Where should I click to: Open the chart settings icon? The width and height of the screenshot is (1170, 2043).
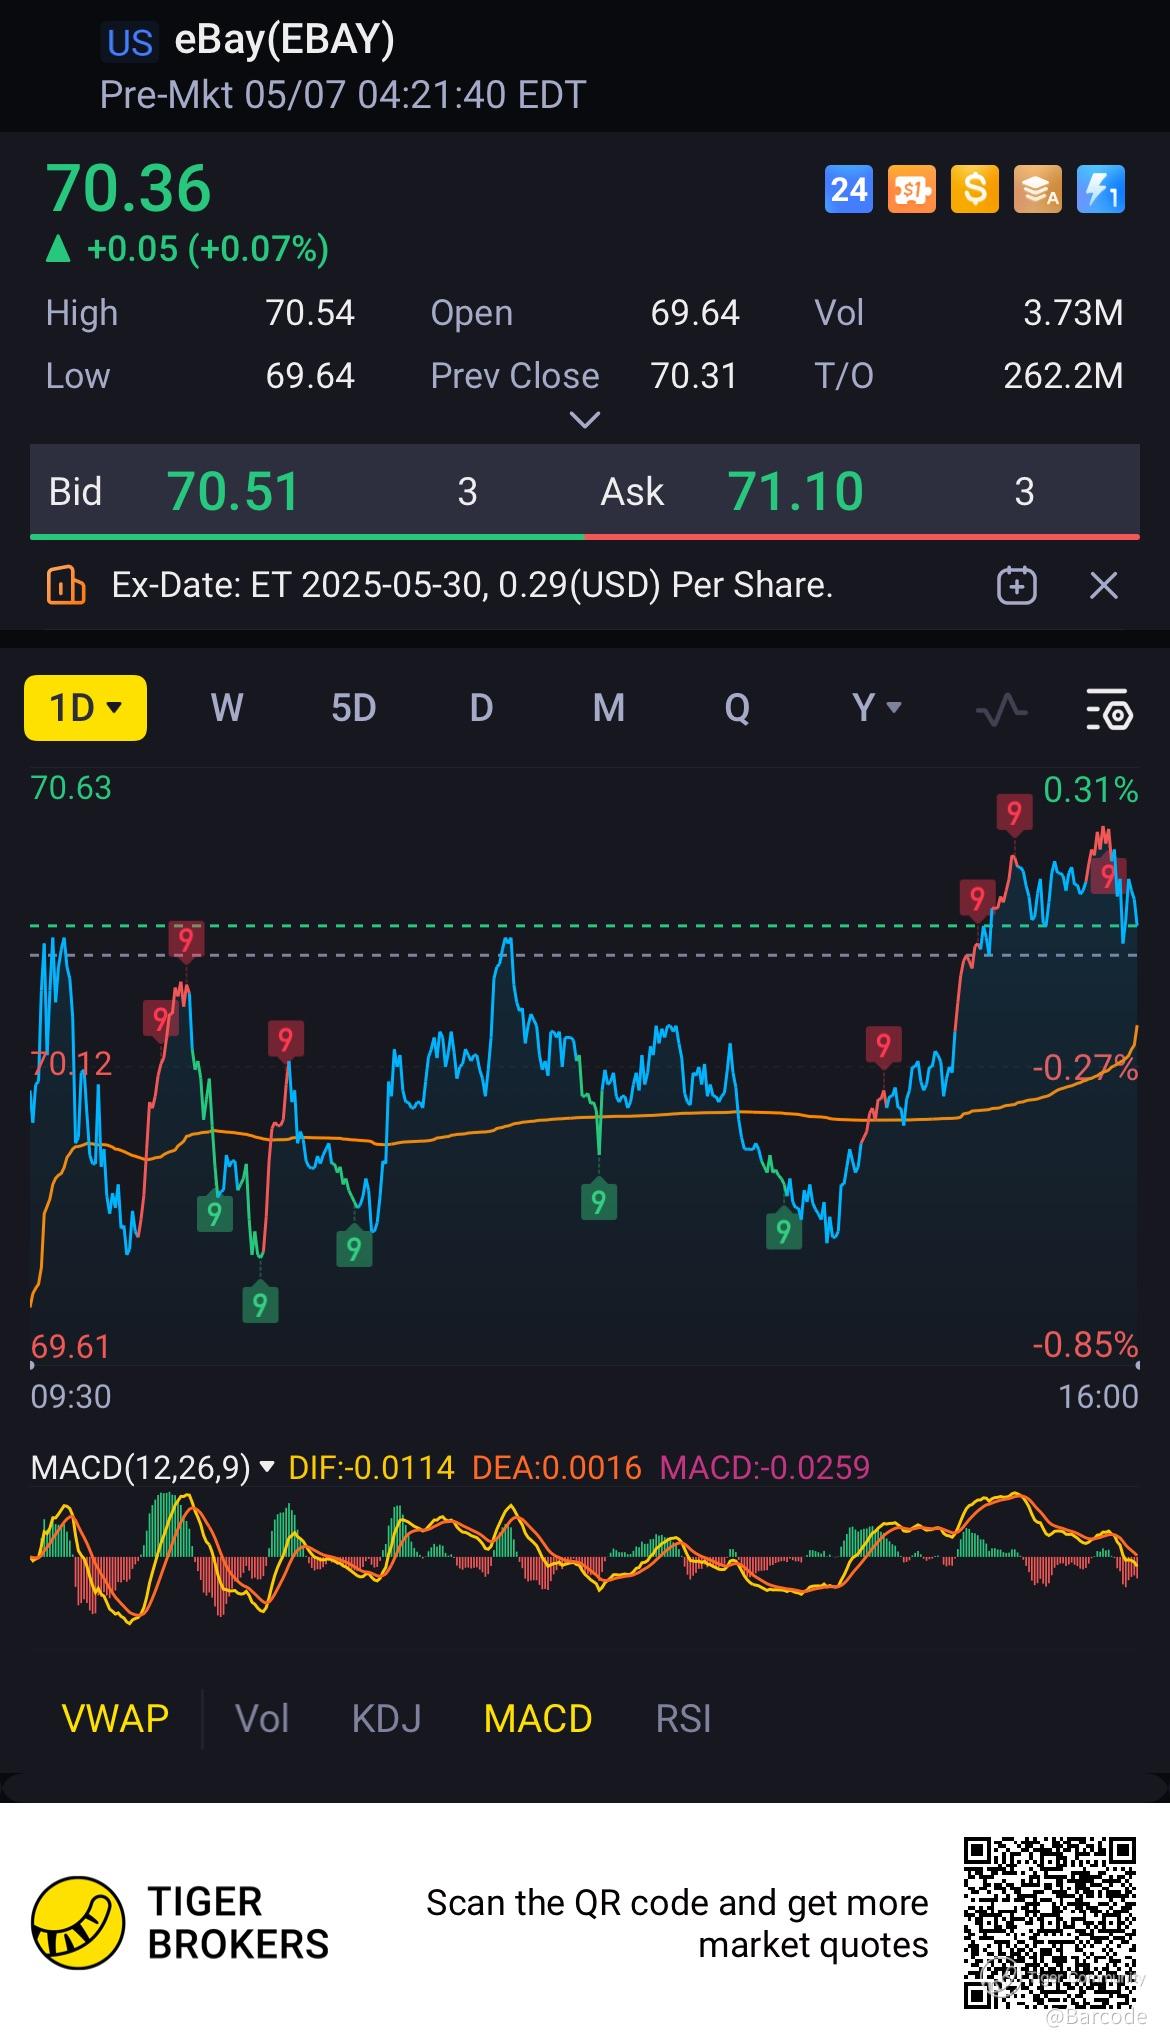[1109, 708]
